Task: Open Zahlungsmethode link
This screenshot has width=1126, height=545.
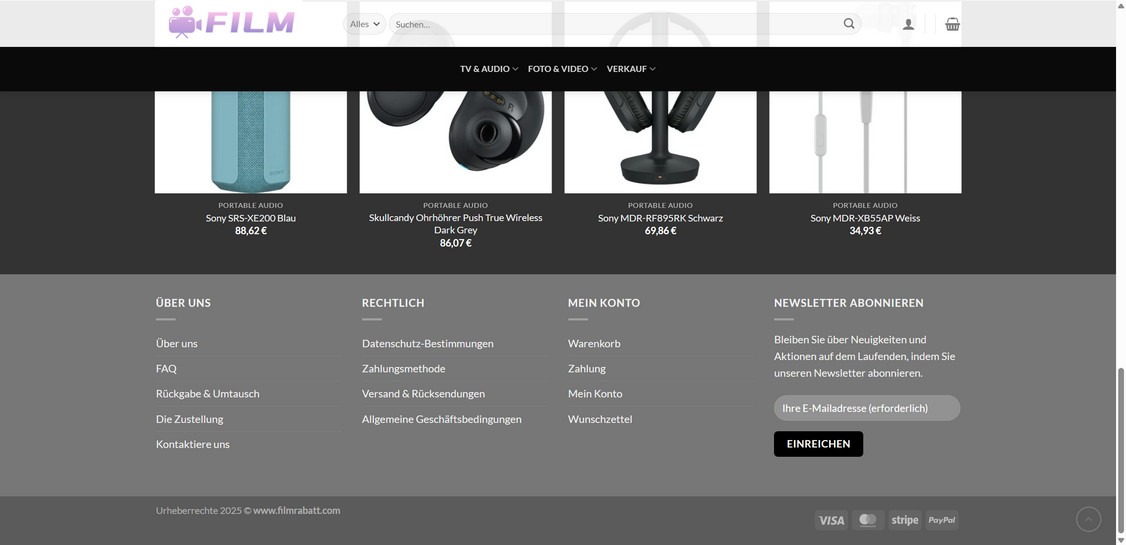Action: pyautogui.click(x=404, y=368)
